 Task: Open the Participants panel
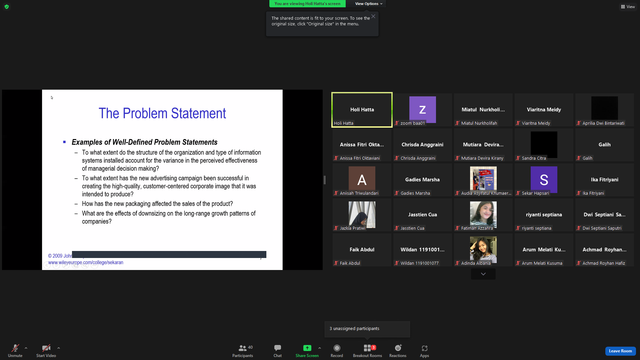click(x=243, y=350)
